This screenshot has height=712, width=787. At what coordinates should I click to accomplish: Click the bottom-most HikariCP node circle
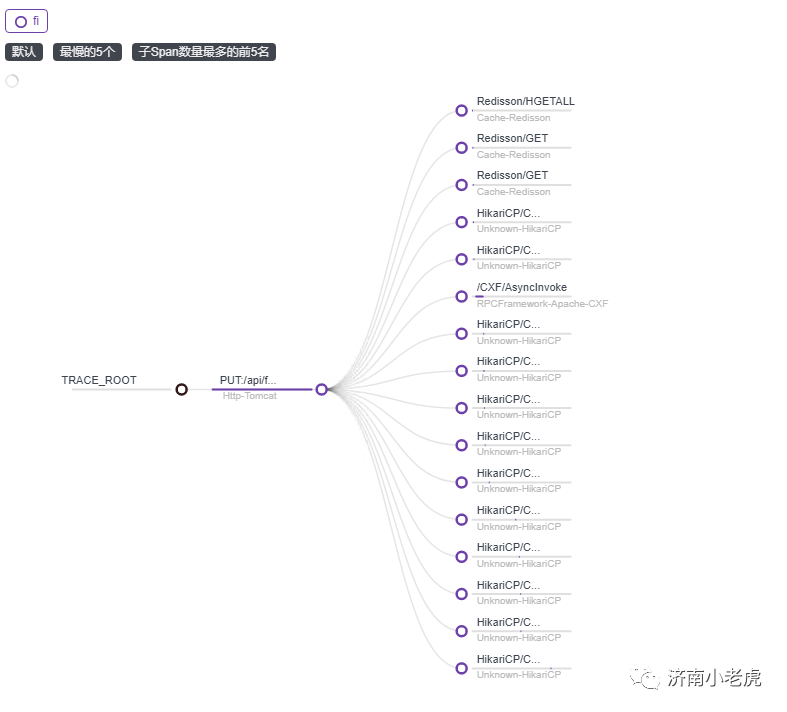461,668
